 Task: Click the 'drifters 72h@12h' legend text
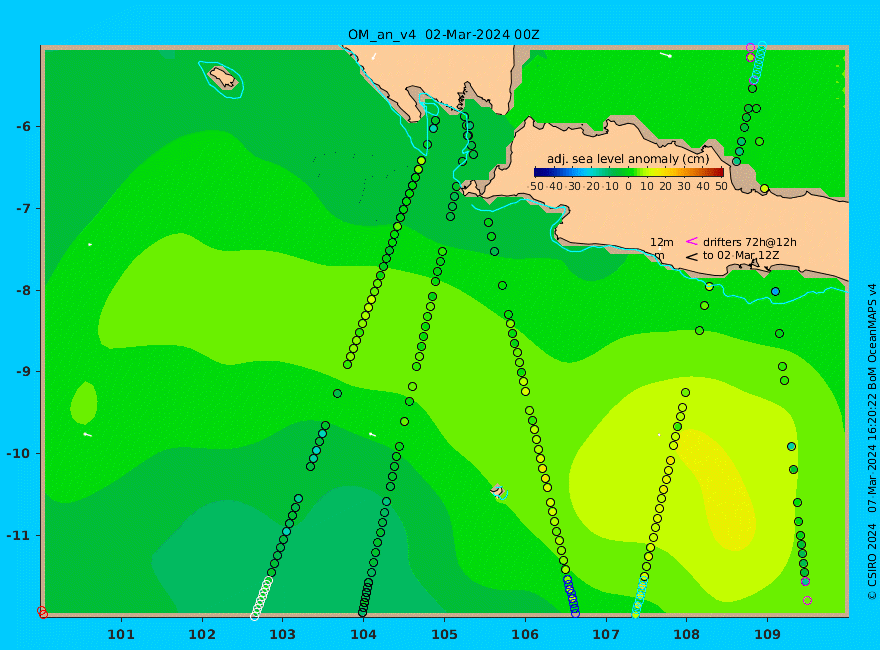(x=749, y=242)
